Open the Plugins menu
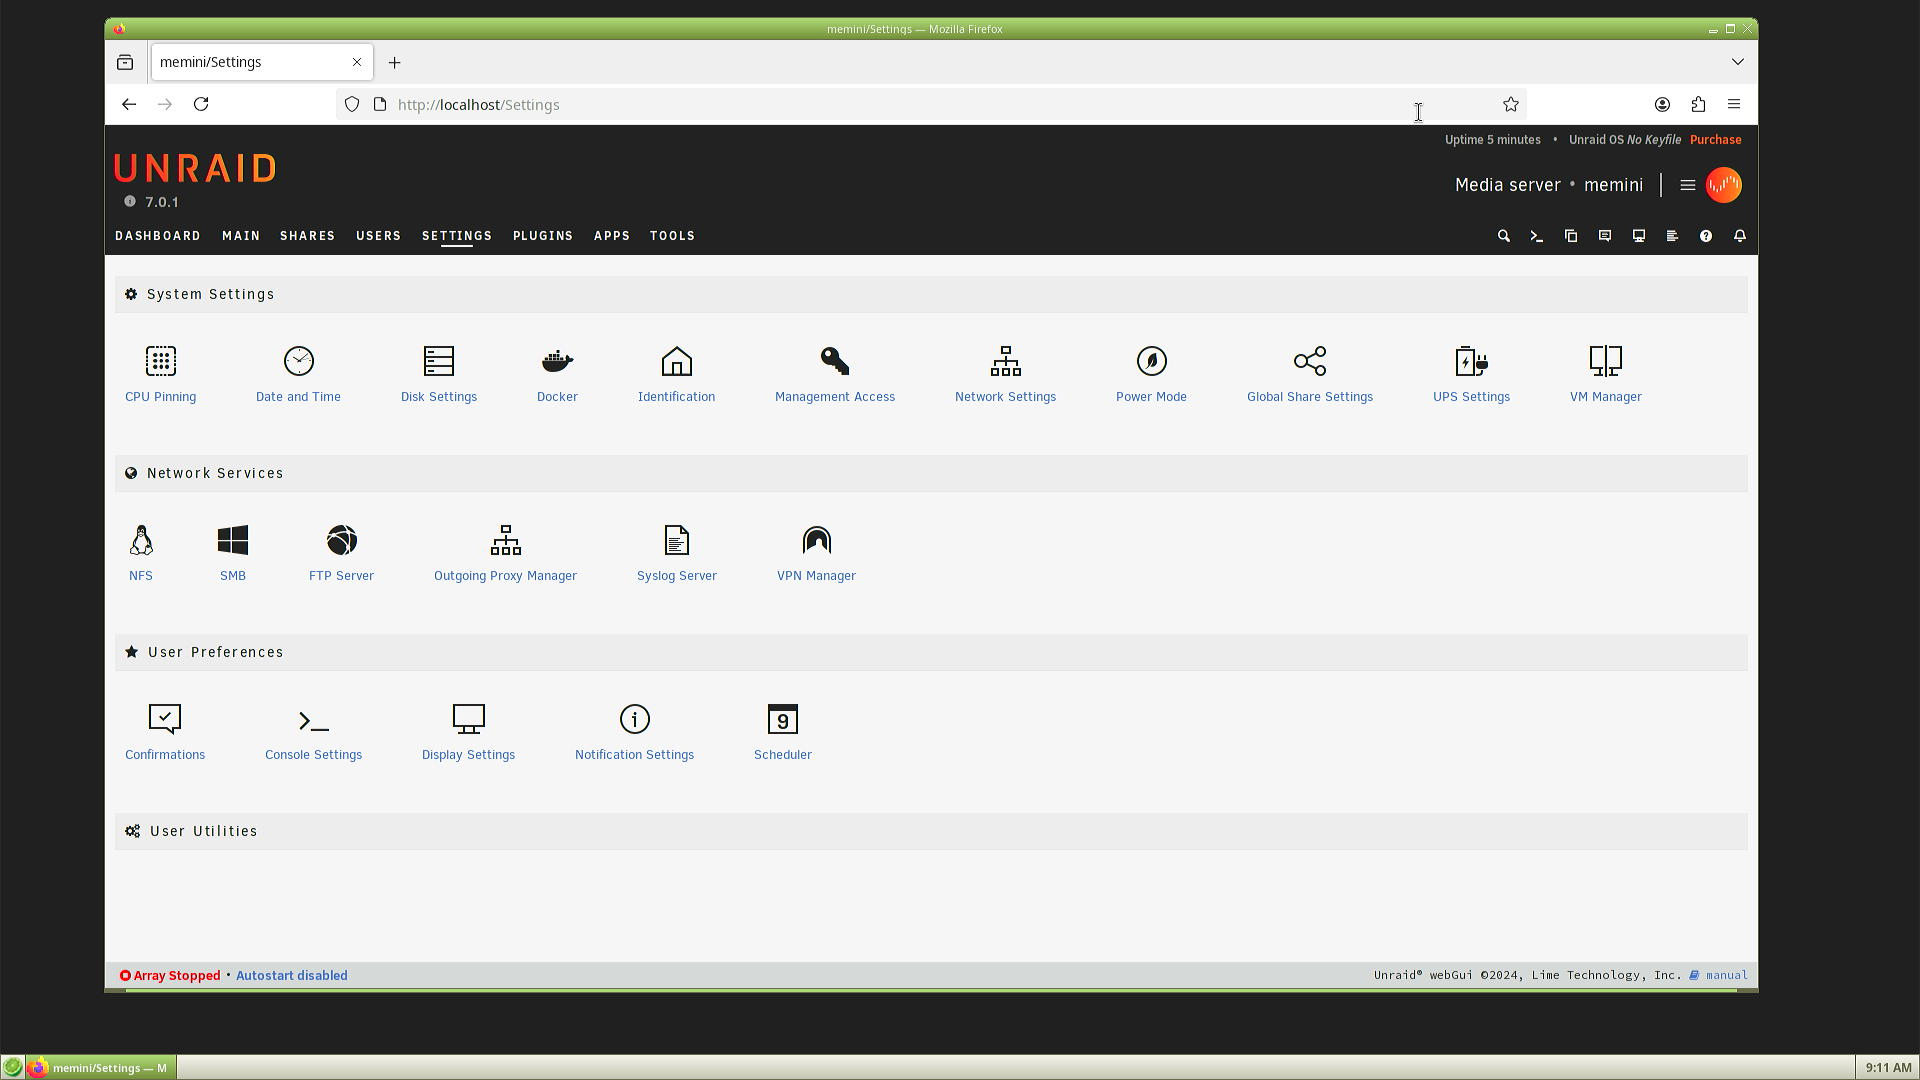Screen dimensions: 1920x1080 coord(543,236)
